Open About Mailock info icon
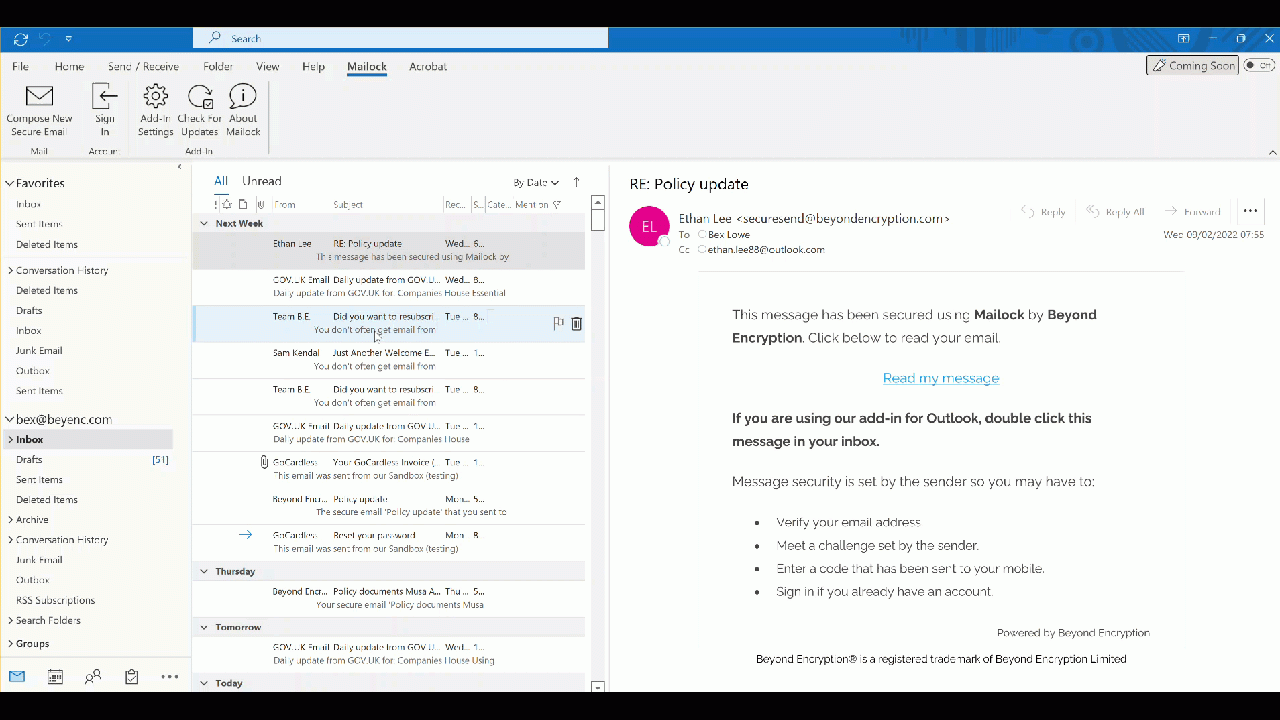This screenshot has width=1280, height=720. [243, 97]
